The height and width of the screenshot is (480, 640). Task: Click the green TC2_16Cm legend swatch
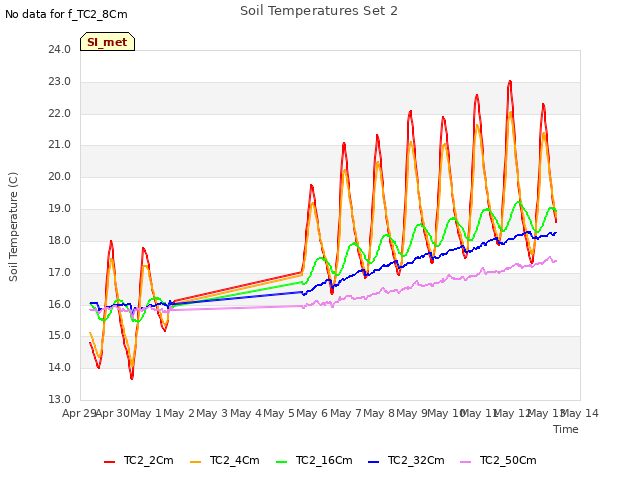coord(282,462)
